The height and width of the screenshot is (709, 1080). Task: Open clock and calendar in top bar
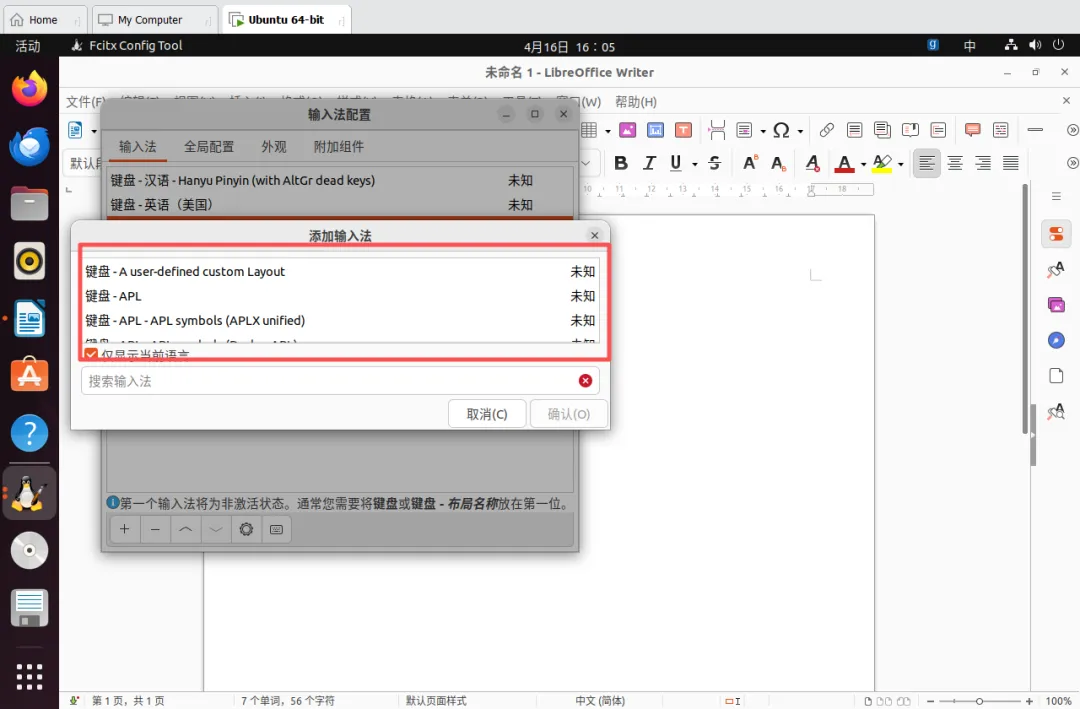click(569, 47)
